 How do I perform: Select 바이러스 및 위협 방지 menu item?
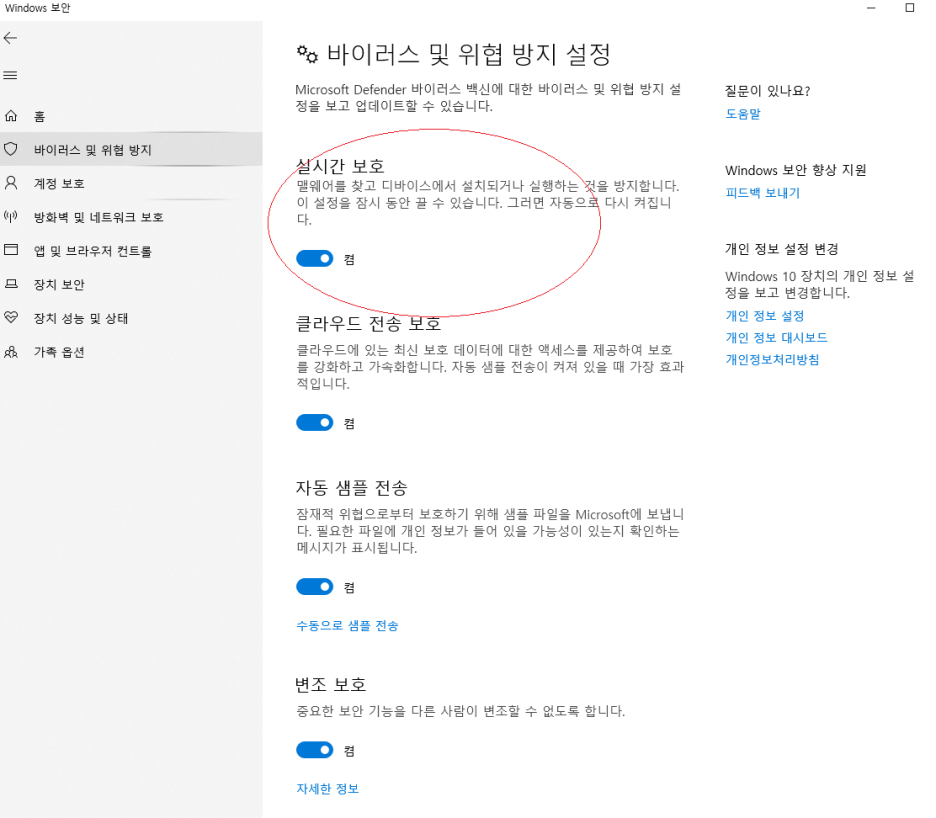click(131, 149)
